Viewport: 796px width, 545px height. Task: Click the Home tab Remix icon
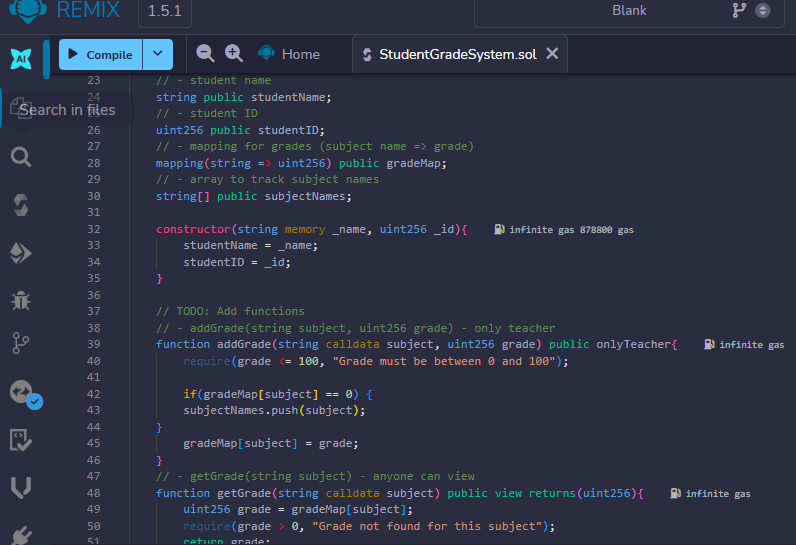pos(267,53)
